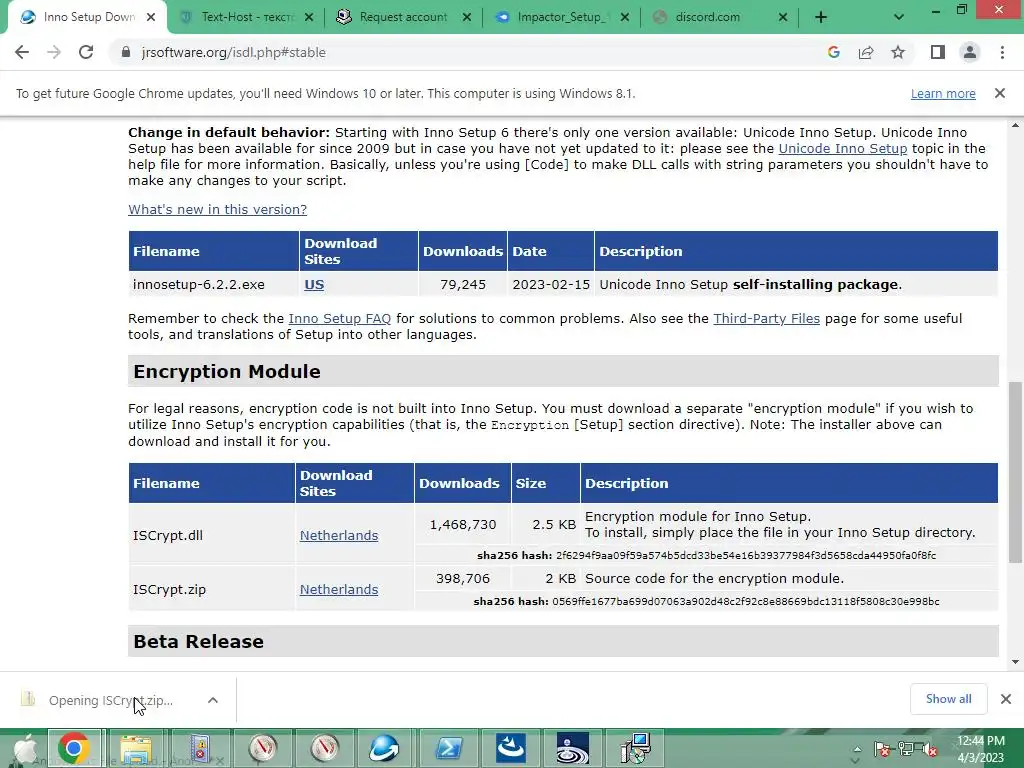
Task: Open the blue globe browser taskbar icon
Action: tap(384, 748)
